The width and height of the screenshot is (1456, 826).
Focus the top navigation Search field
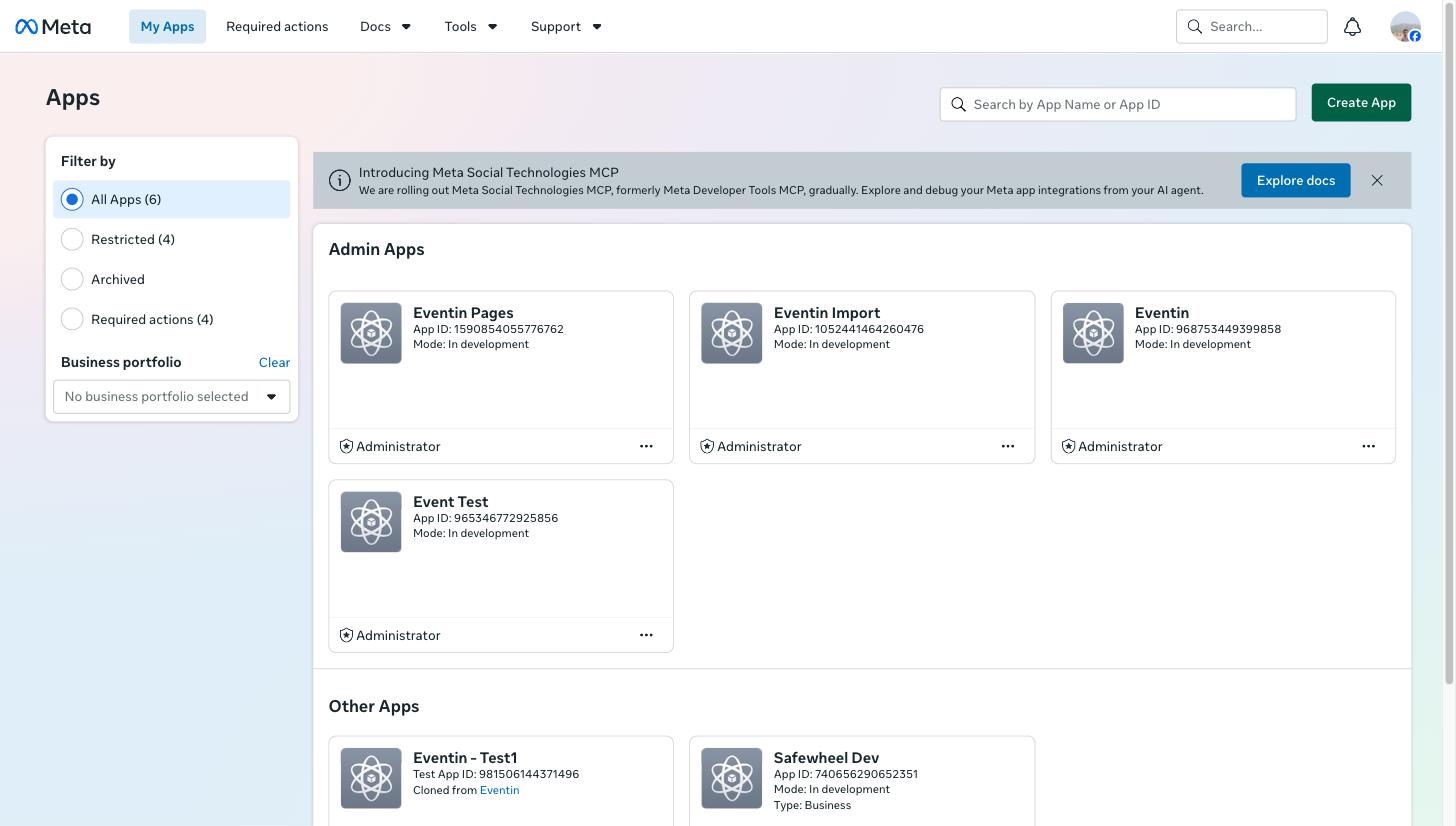(1252, 27)
